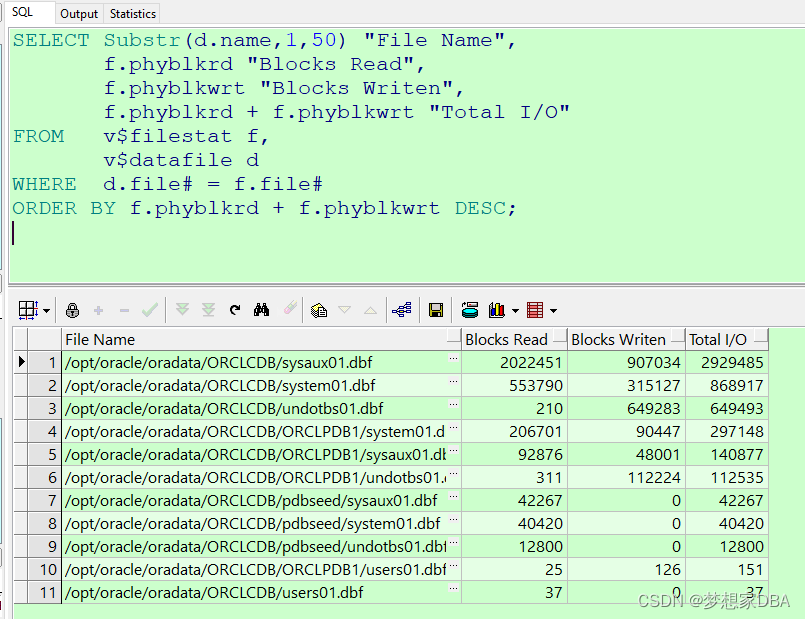Open the bar chart dropdown arrow
The height and width of the screenshot is (619, 805).
515,311
